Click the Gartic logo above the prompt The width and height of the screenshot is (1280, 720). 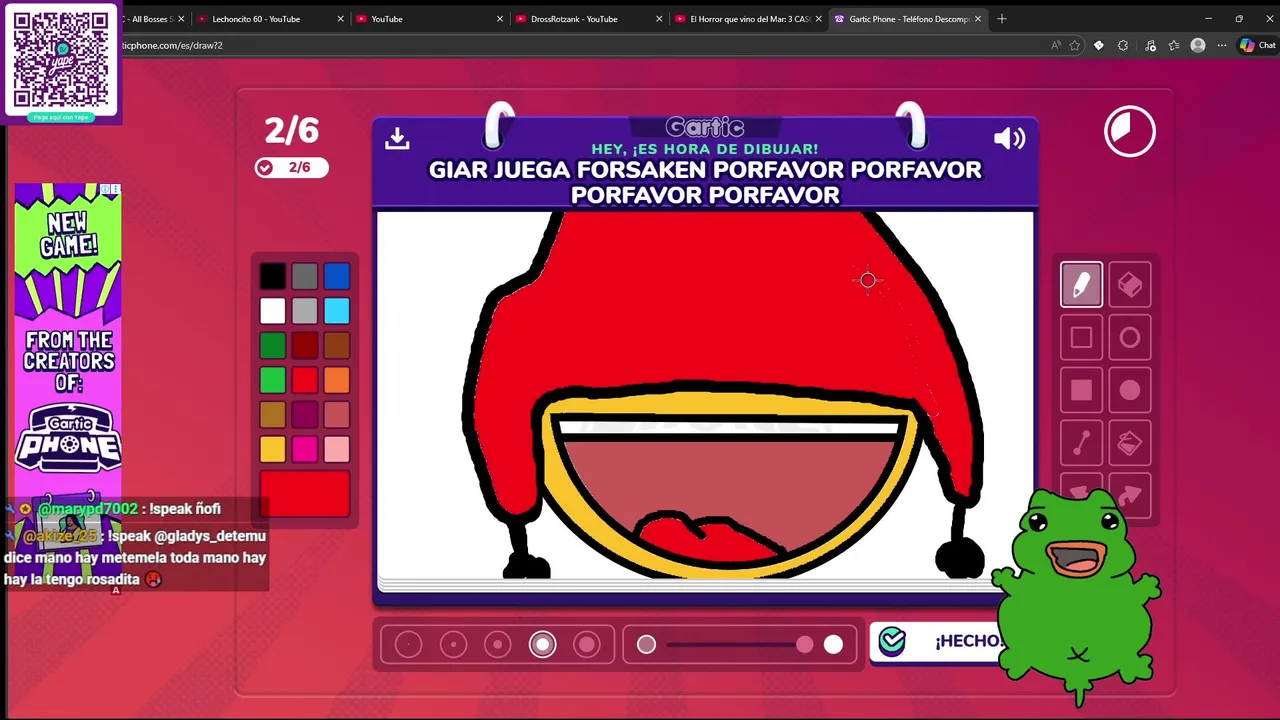tap(705, 128)
